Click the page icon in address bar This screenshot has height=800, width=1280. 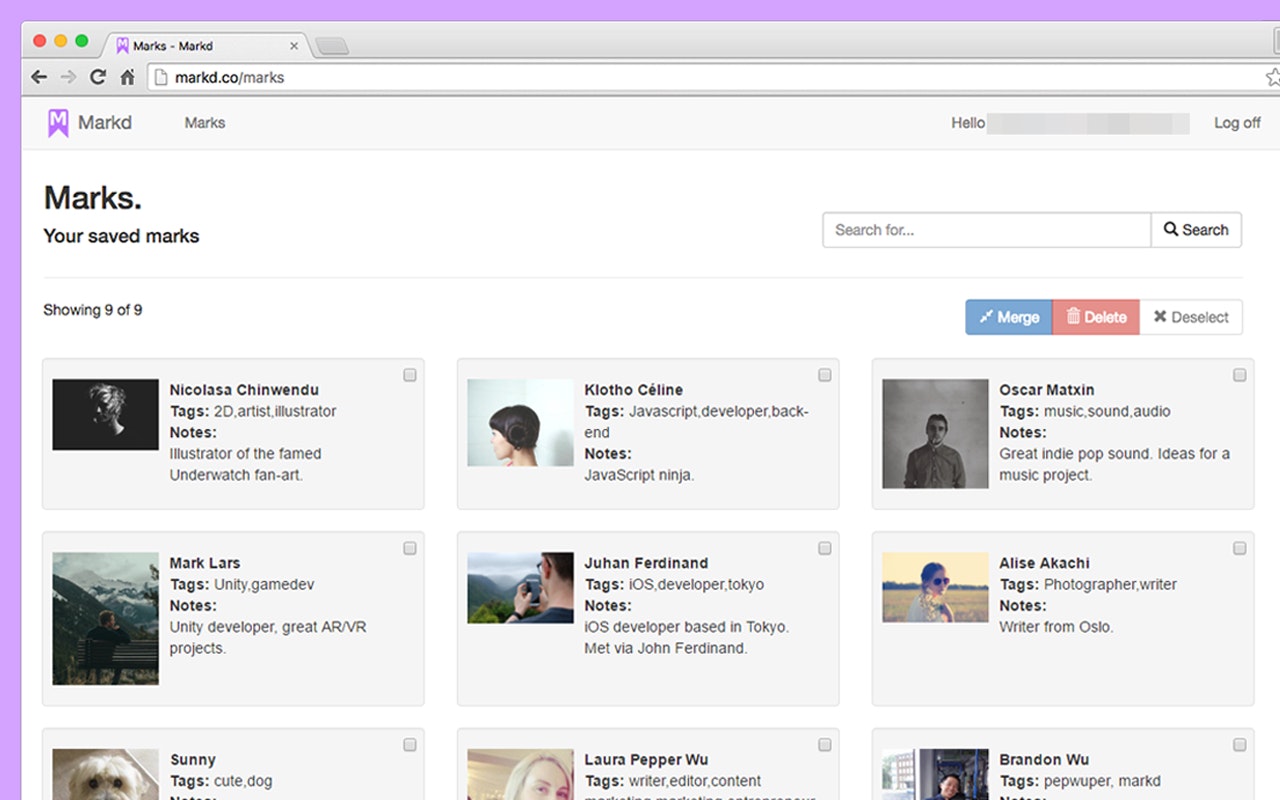point(161,77)
